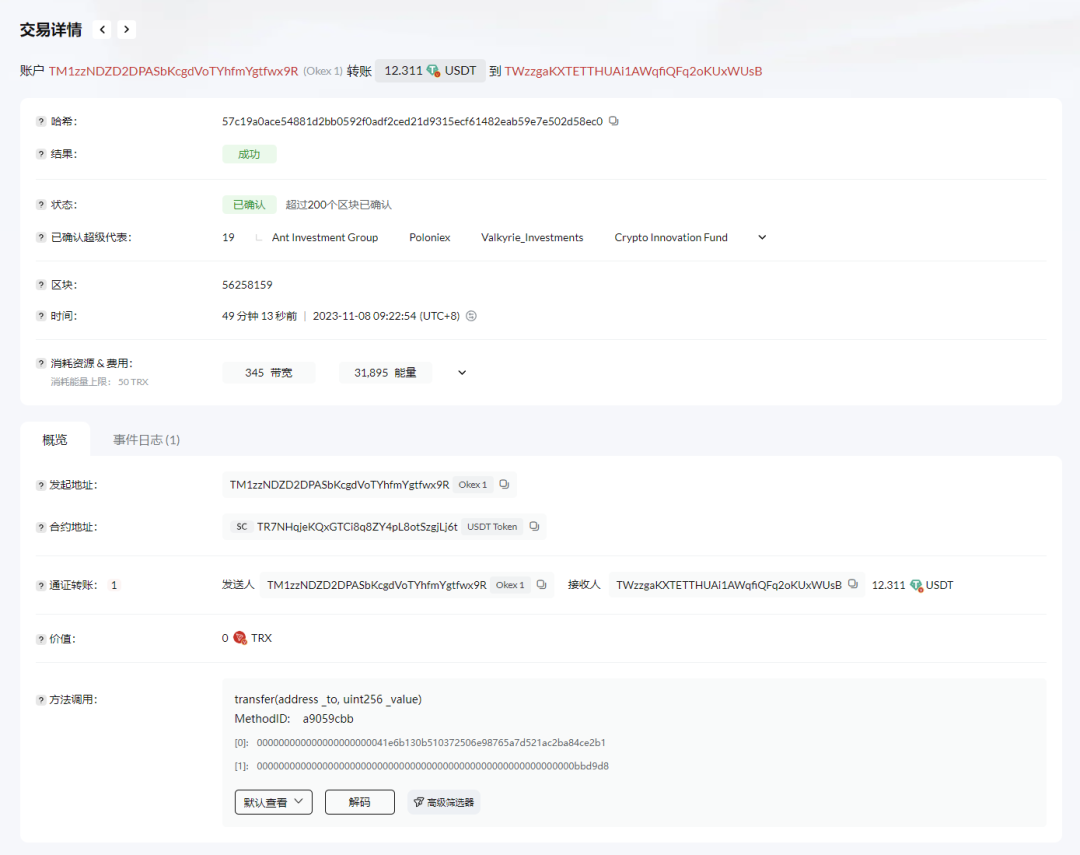Open the 默认查看 dropdown

tap(273, 802)
